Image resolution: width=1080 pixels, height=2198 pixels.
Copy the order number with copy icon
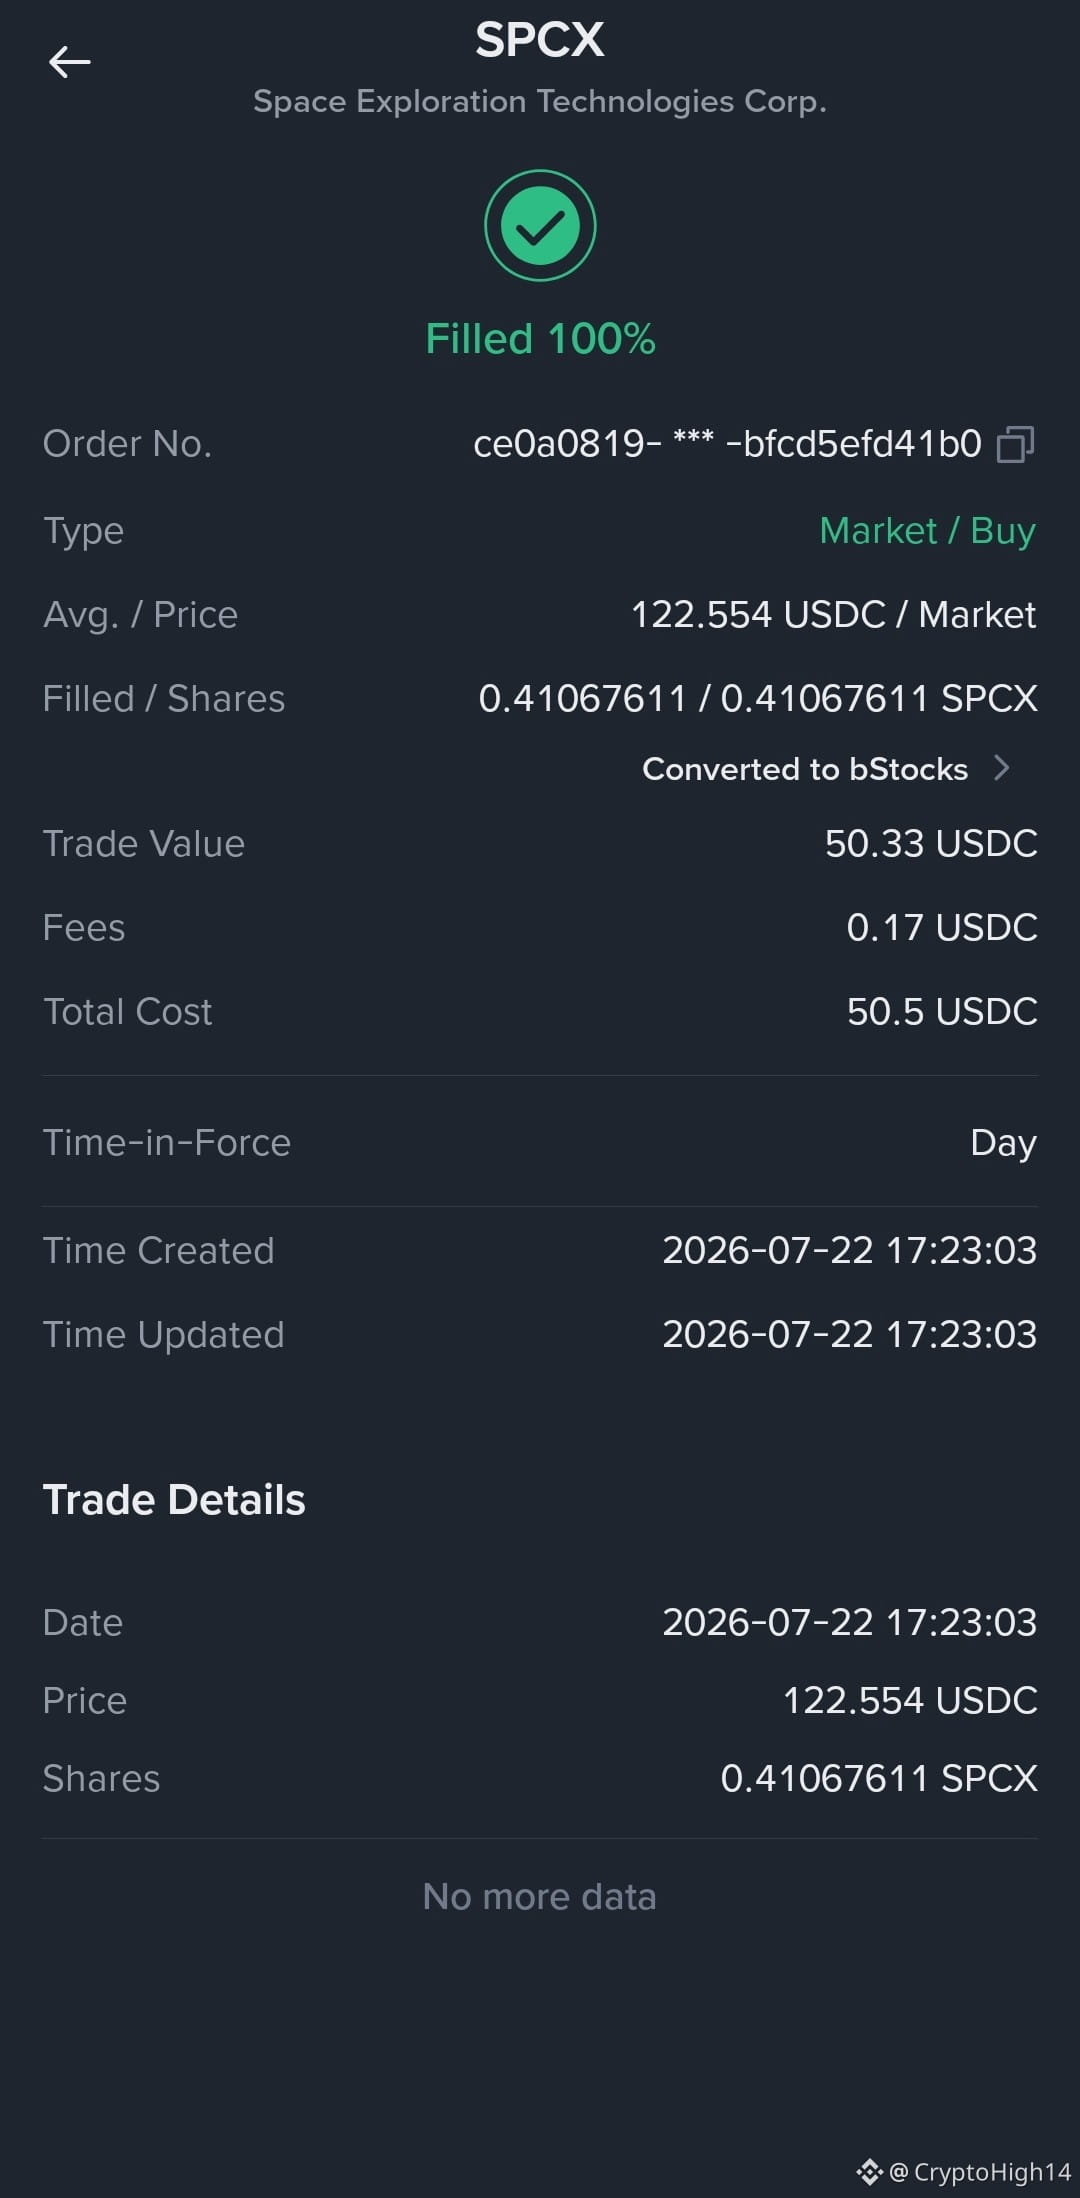point(1016,444)
